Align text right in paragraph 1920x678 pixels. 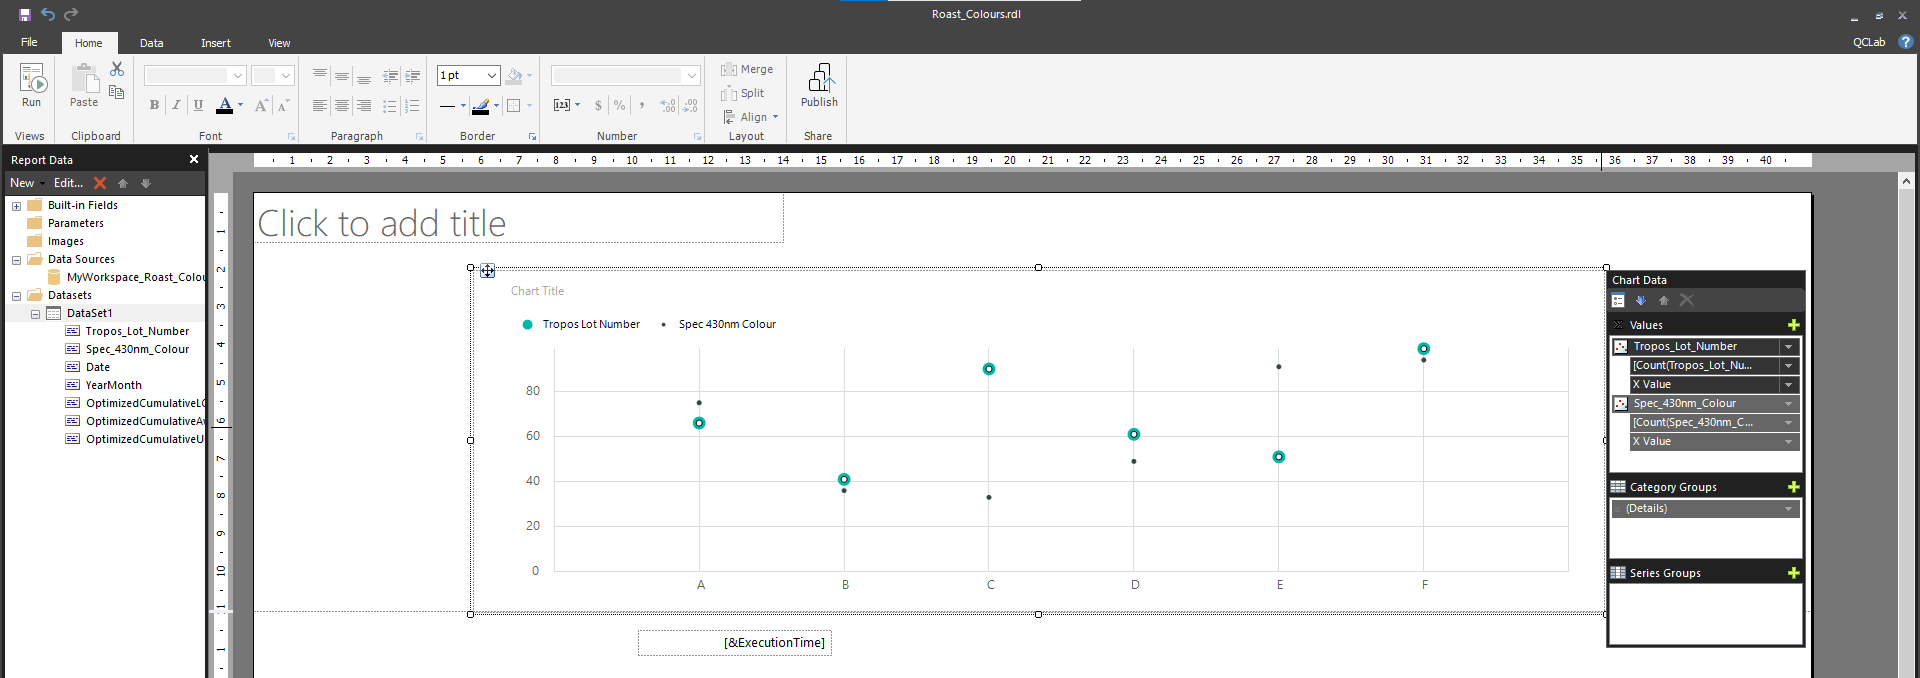(364, 105)
